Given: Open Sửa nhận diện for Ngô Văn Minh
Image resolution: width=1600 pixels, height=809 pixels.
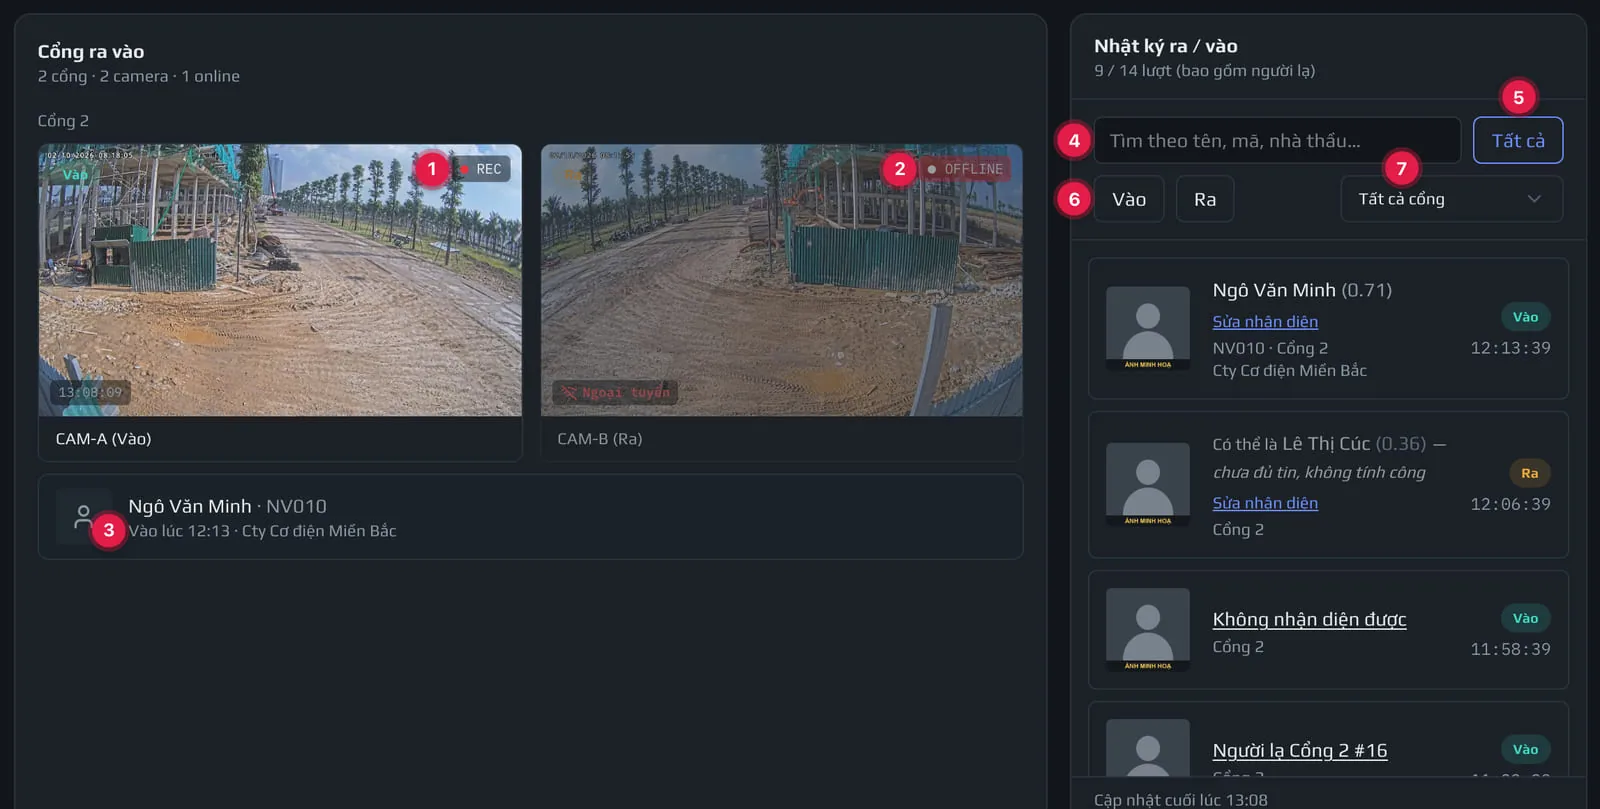Looking at the screenshot, I should [x=1265, y=322].
